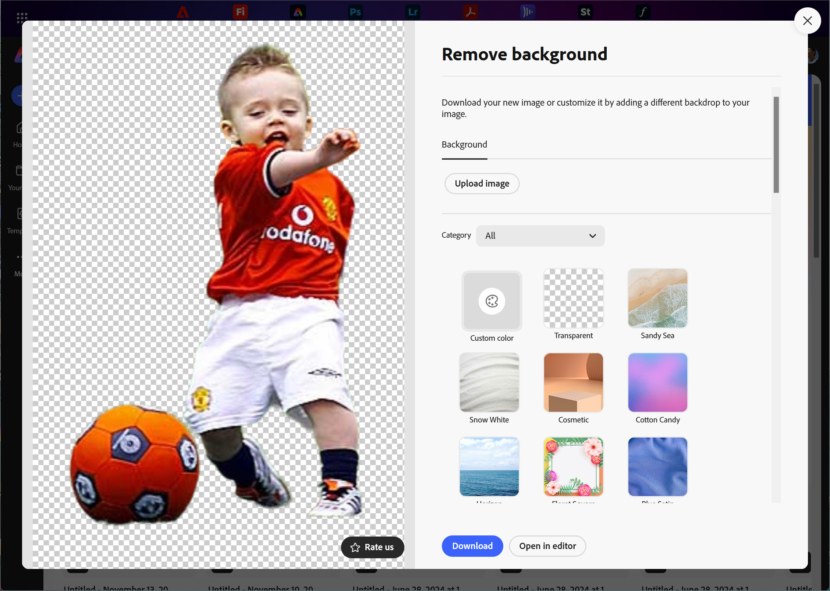830x591 pixels.
Task: Open the Lightroom icon in top bar
Action: (x=413, y=12)
